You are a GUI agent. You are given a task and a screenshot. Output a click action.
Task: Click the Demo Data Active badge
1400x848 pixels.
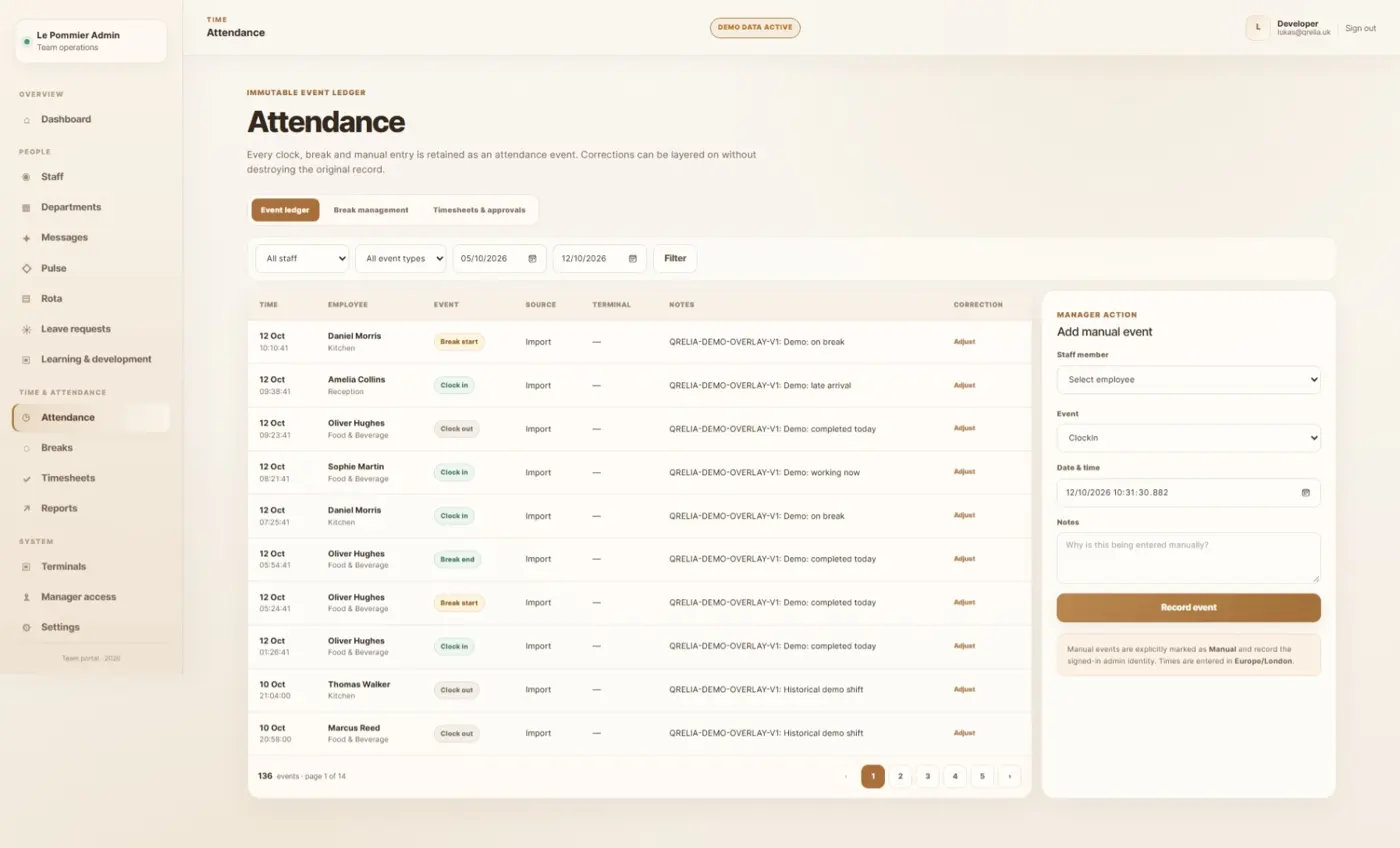click(755, 28)
